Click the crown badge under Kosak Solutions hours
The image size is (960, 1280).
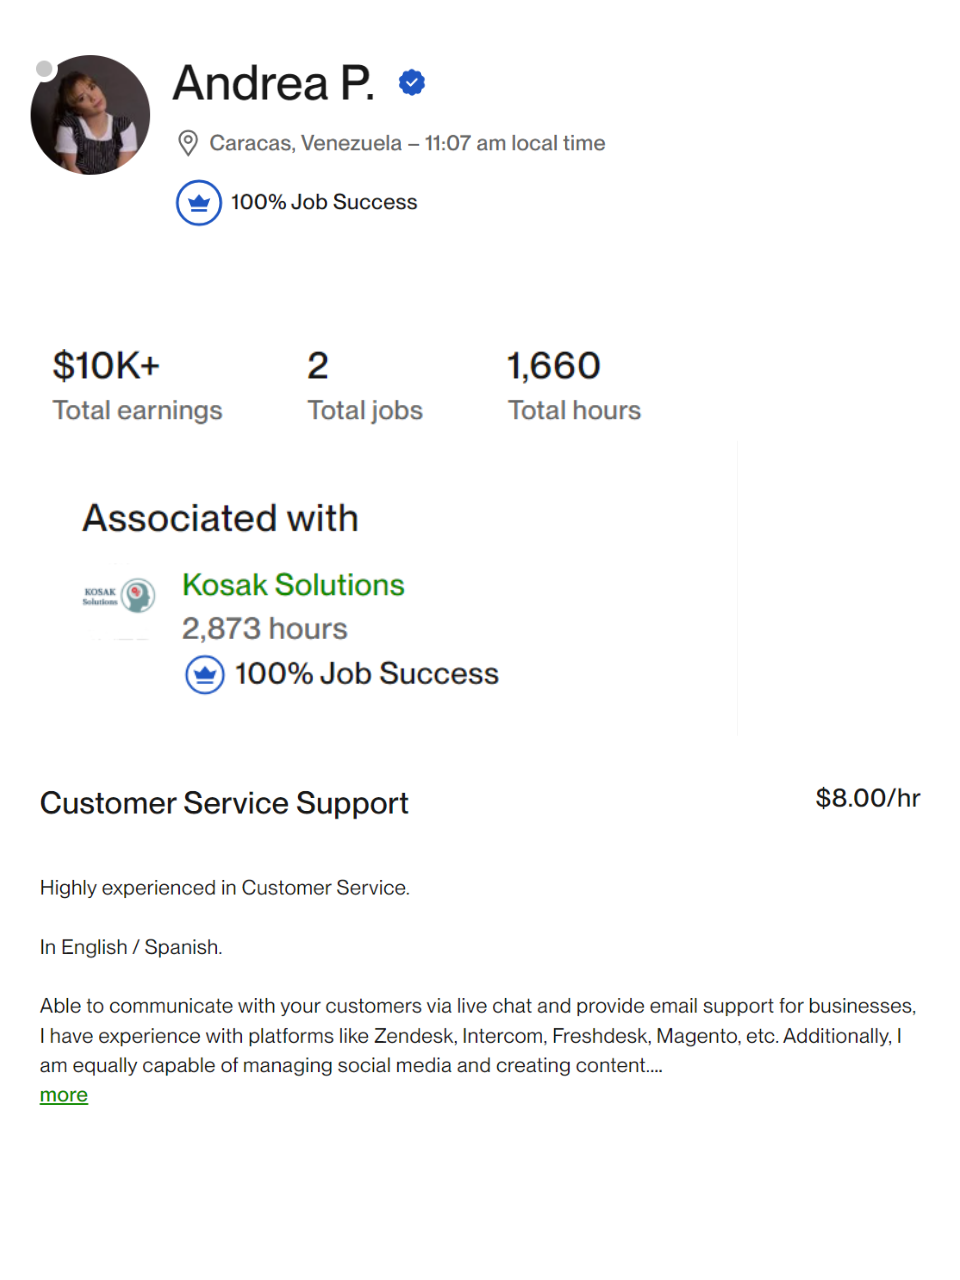[205, 675]
